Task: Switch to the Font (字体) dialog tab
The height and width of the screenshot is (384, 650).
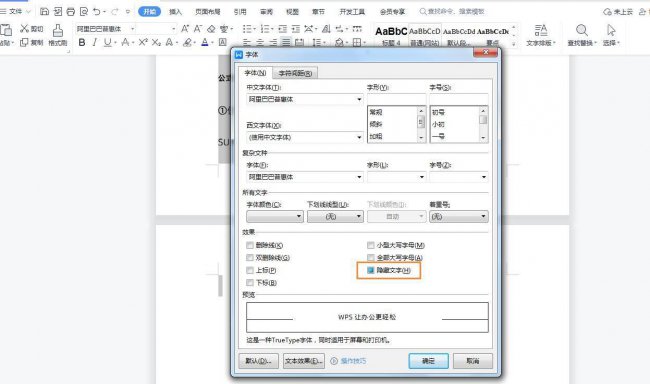Action: [x=255, y=73]
